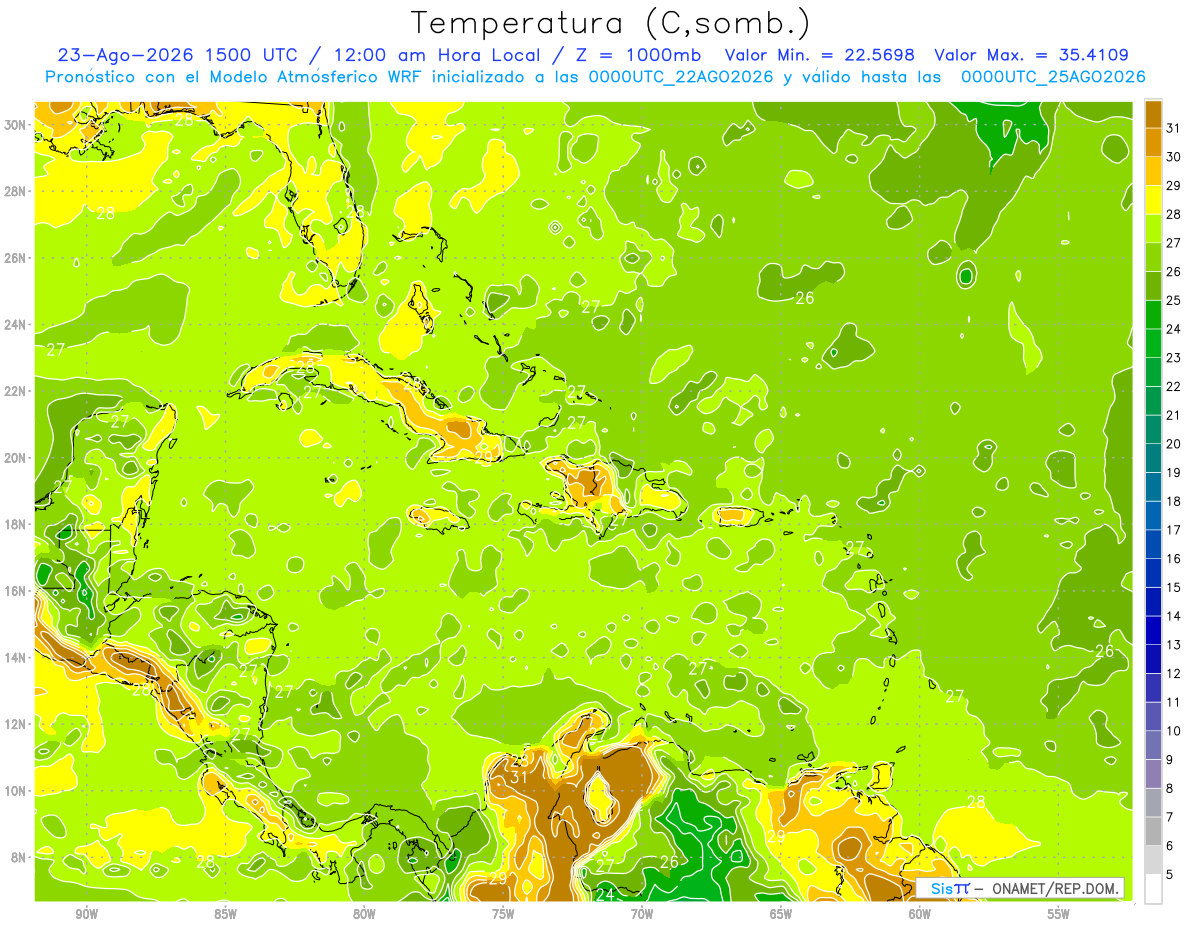Click the 22N latitude label

coord(16,391)
